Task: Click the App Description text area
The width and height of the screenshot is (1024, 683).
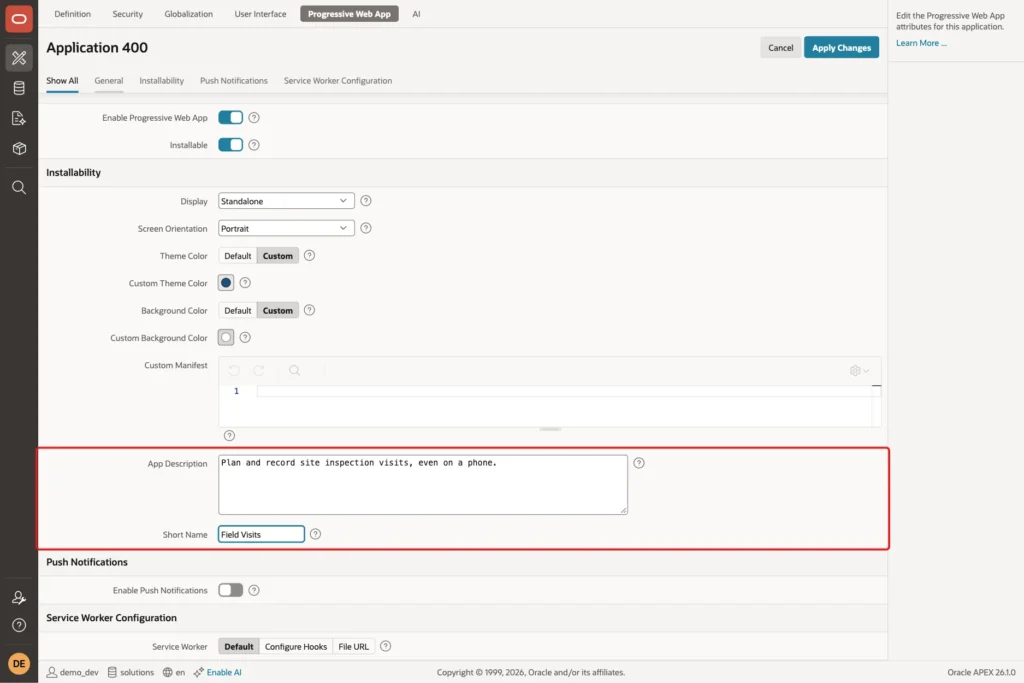Action: point(423,484)
